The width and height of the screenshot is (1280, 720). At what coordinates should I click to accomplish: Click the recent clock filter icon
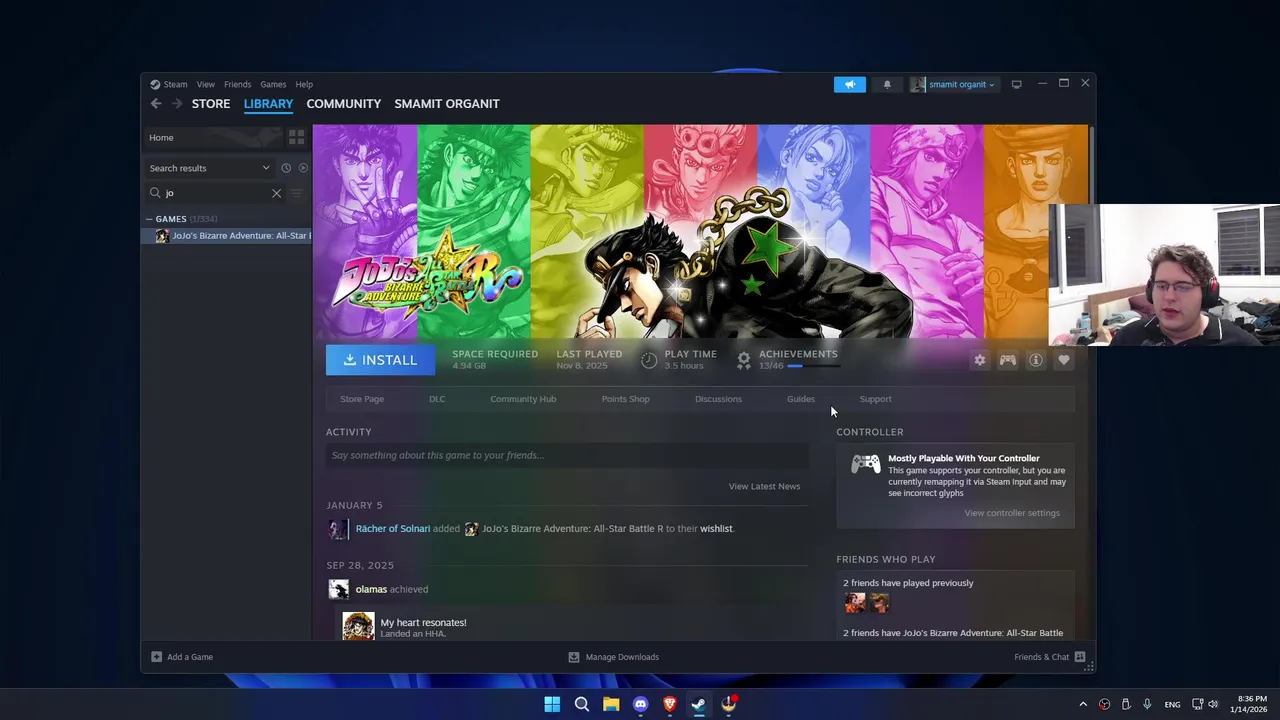tap(286, 168)
